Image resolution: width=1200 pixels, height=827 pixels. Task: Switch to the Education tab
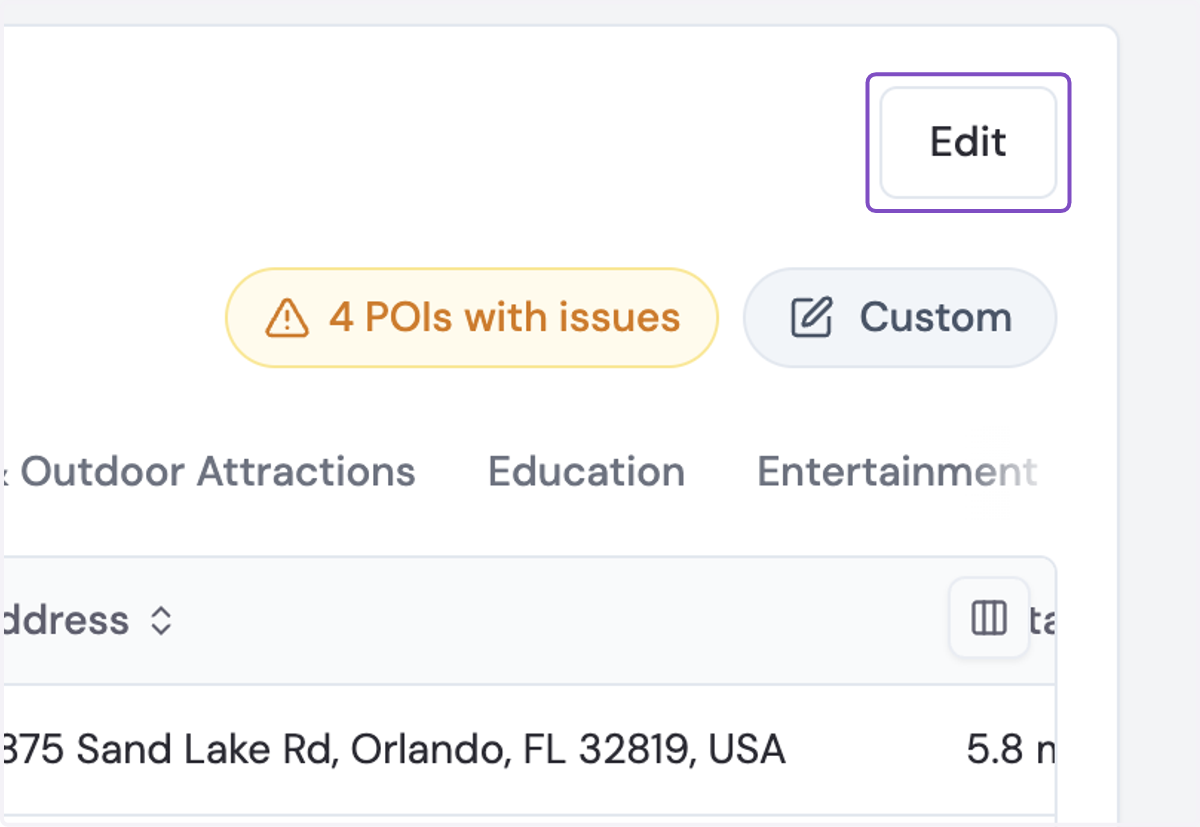coord(586,471)
